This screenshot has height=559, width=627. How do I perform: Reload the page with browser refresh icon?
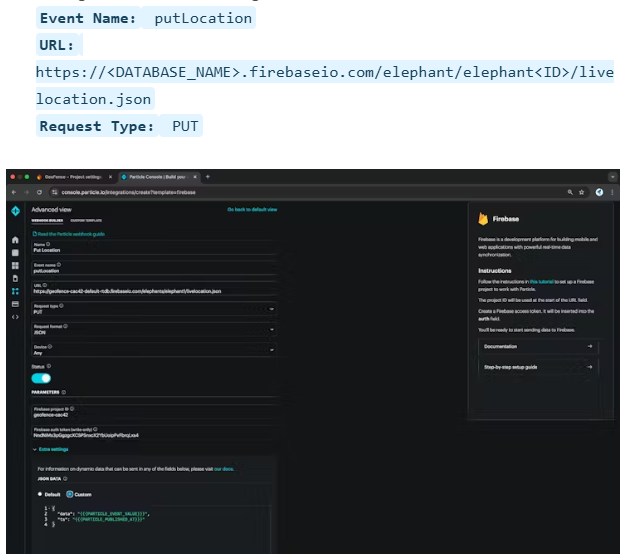click(39, 191)
